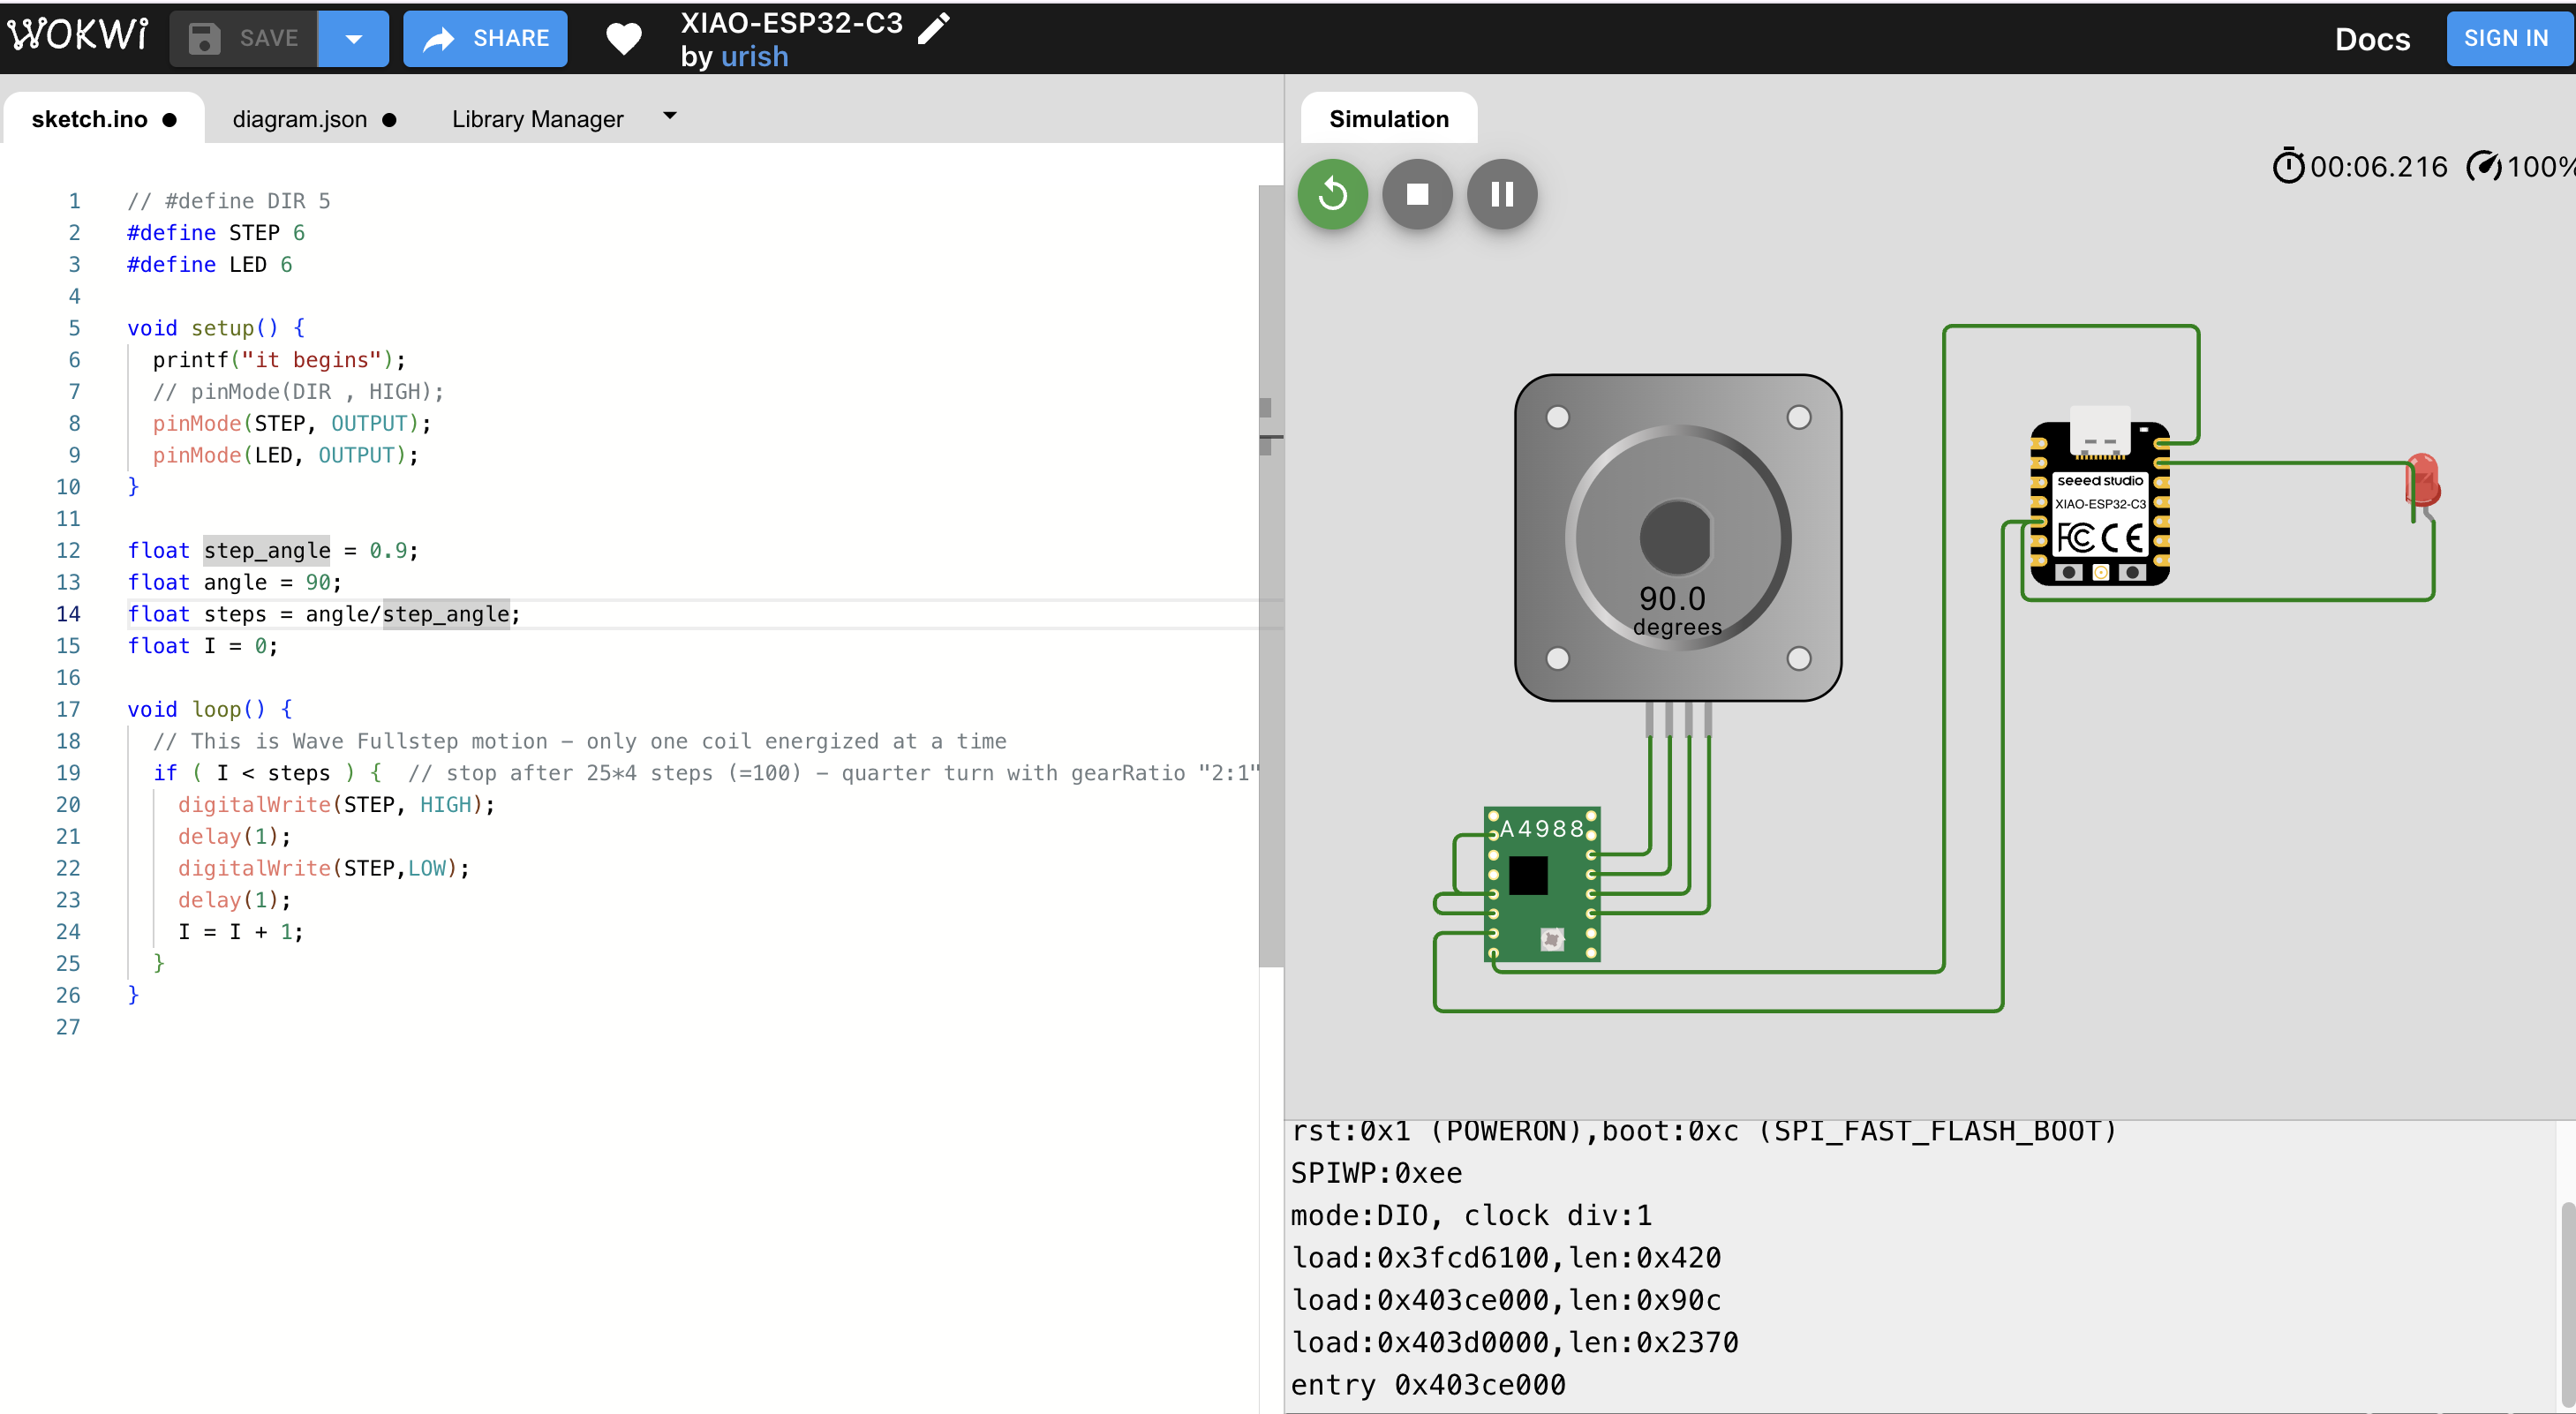Click the 00:06.216 elapsed time readout
The image size is (2576, 1414).
point(2378,166)
